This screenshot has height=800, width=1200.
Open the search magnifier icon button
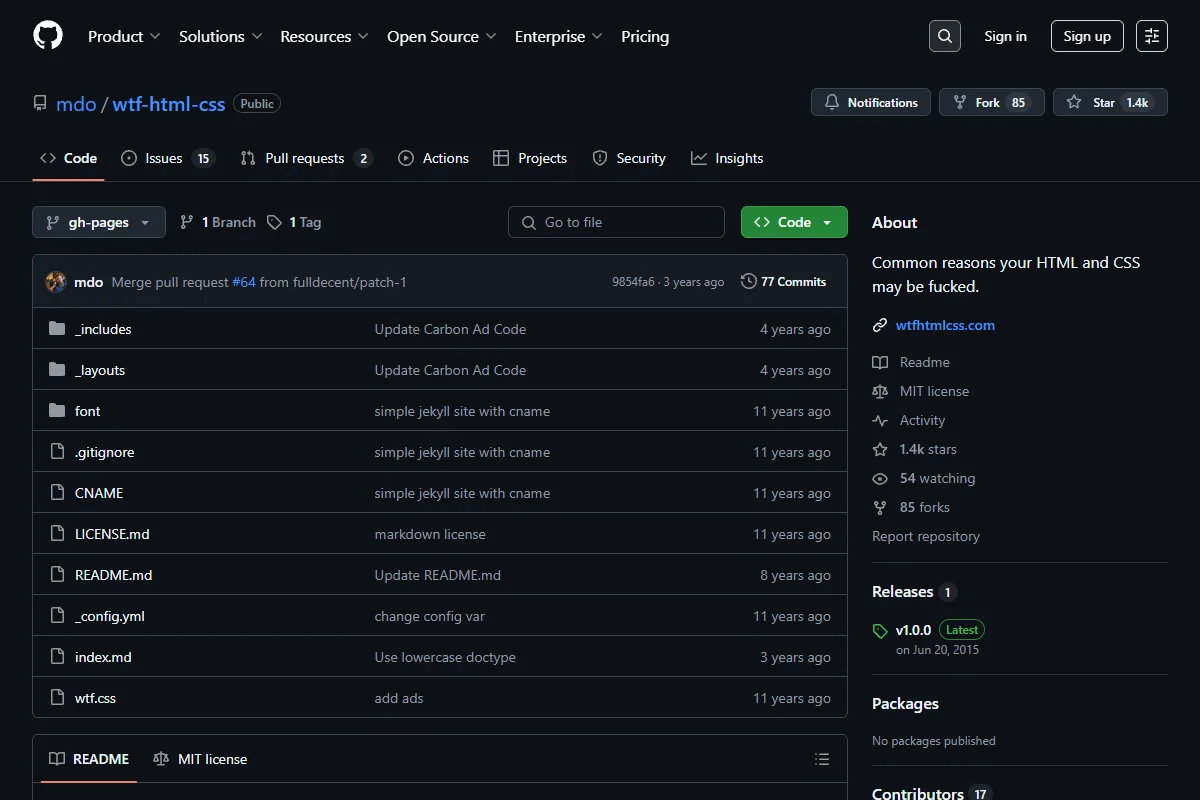pos(945,36)
